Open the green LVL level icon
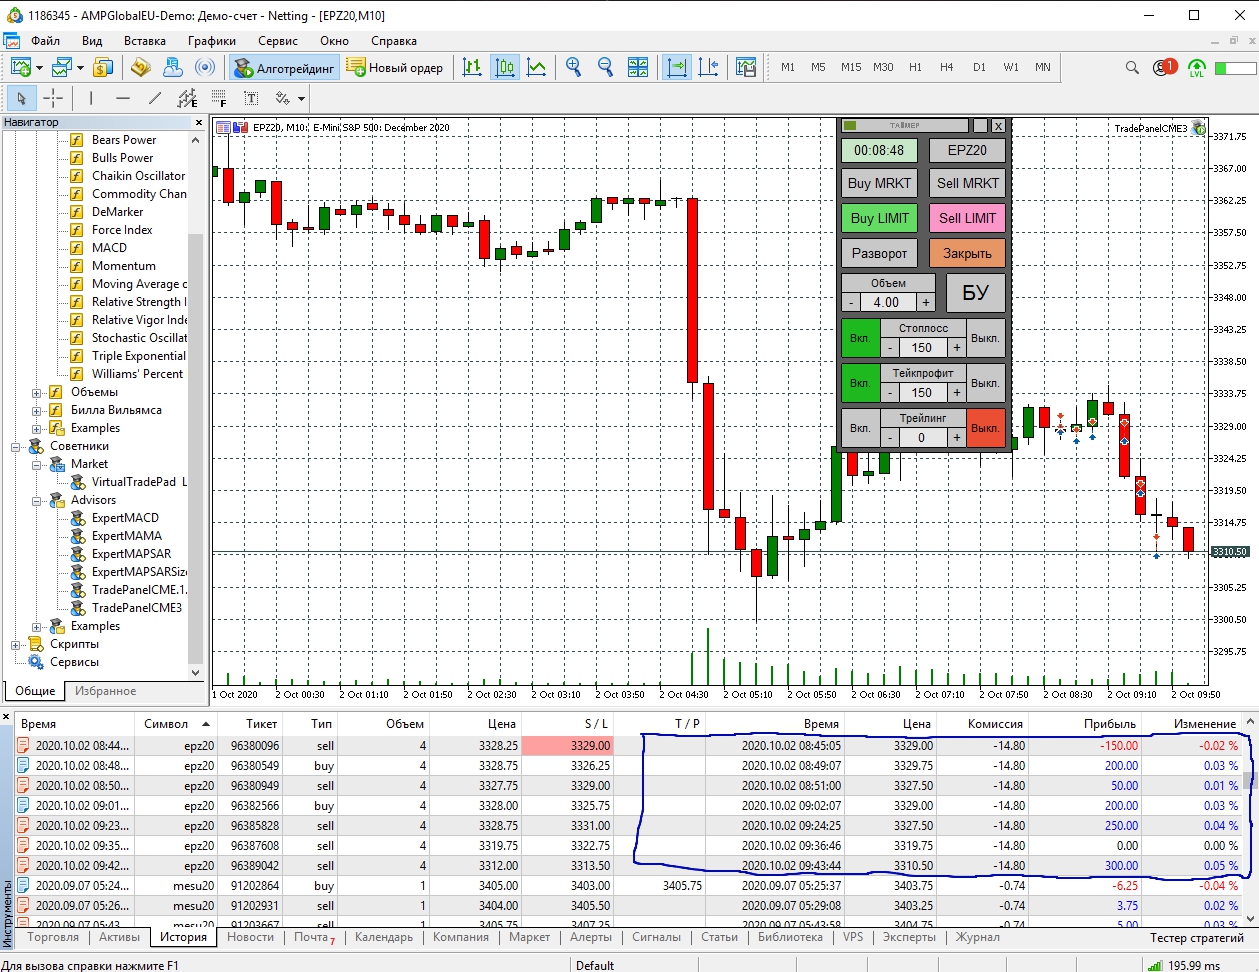The image size is (1259, 972). [1197, 68]
